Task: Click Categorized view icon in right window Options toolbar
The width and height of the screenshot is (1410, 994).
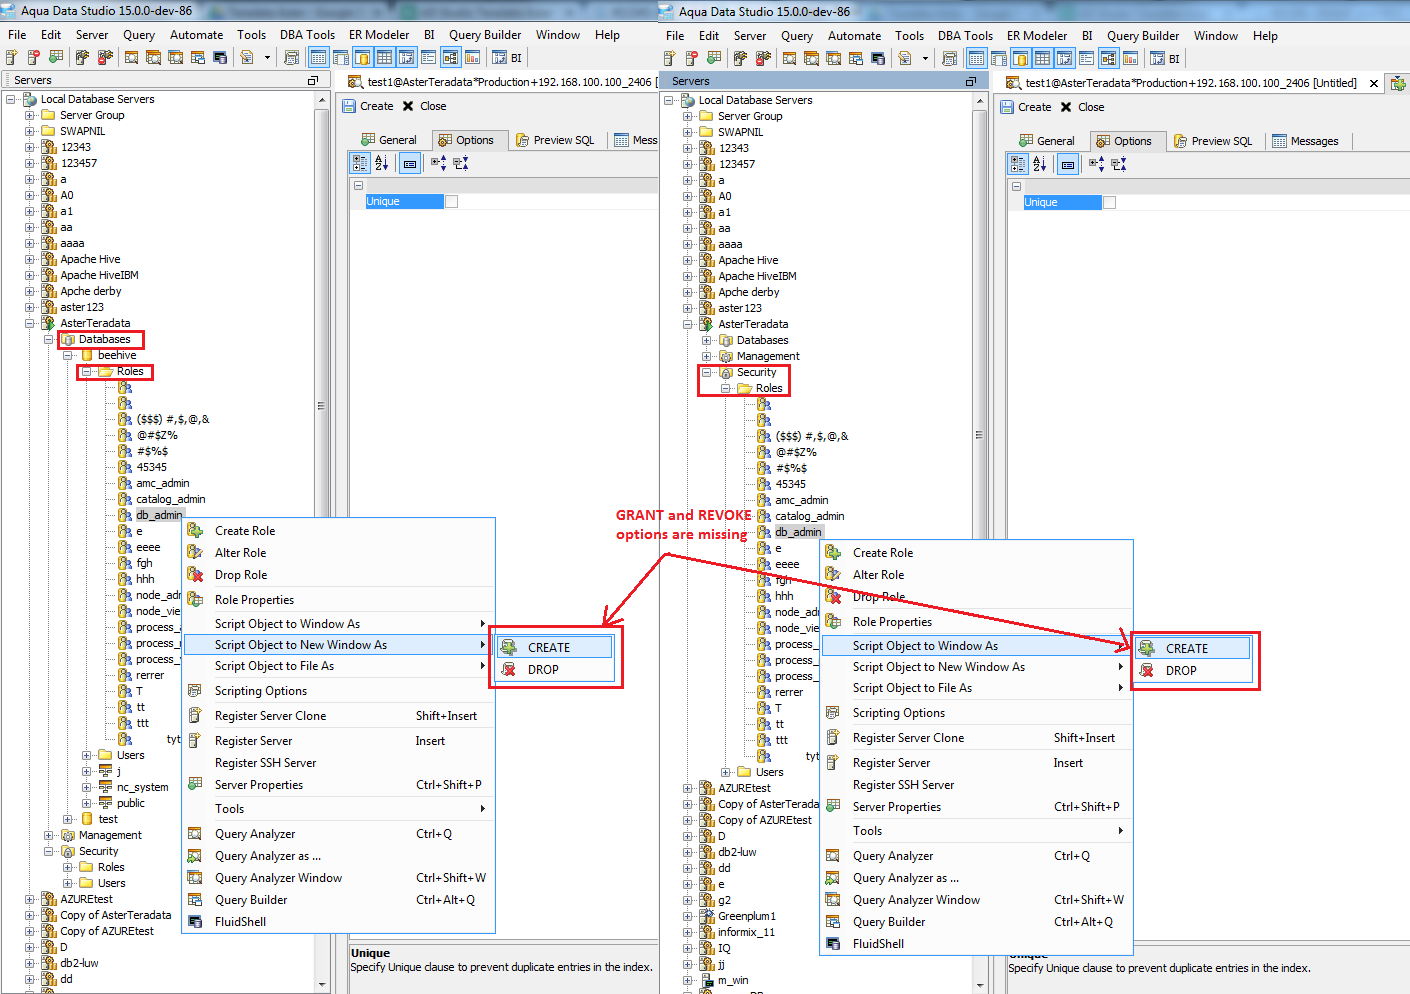Action: (x=1018, y=164)
